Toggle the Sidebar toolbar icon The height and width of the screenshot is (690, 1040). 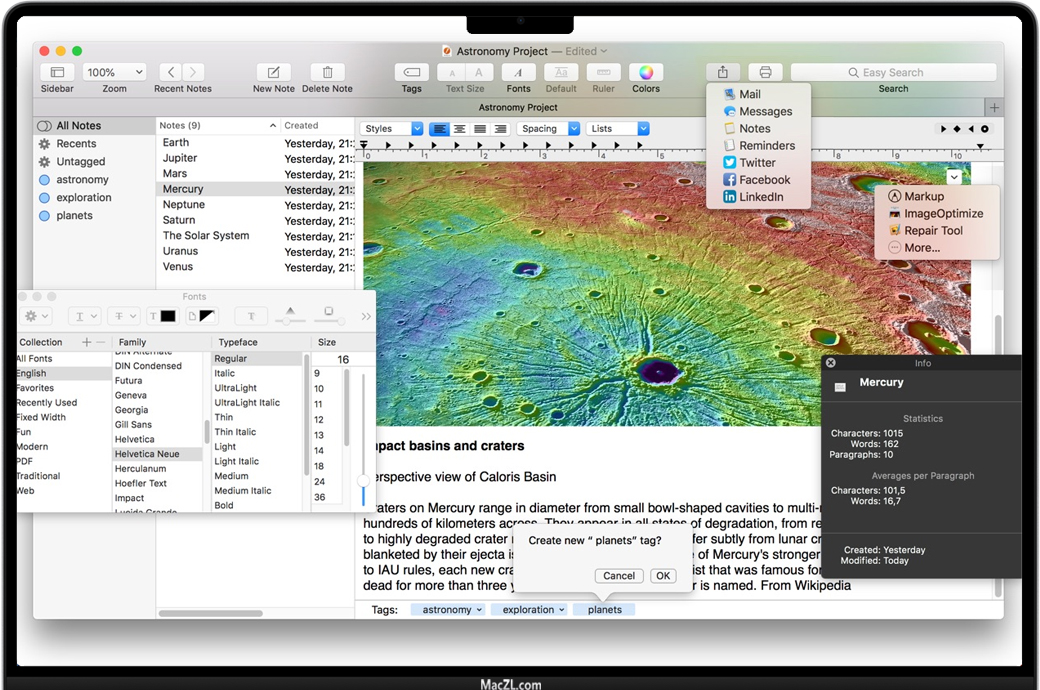[57, 72]
